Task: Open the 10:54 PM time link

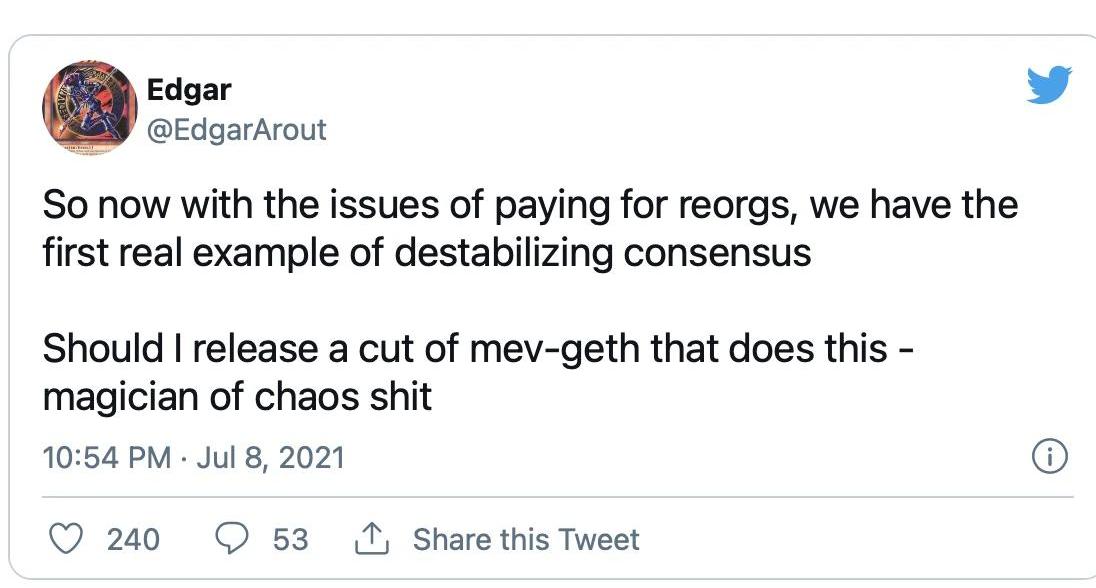Action: pos(106,458)
